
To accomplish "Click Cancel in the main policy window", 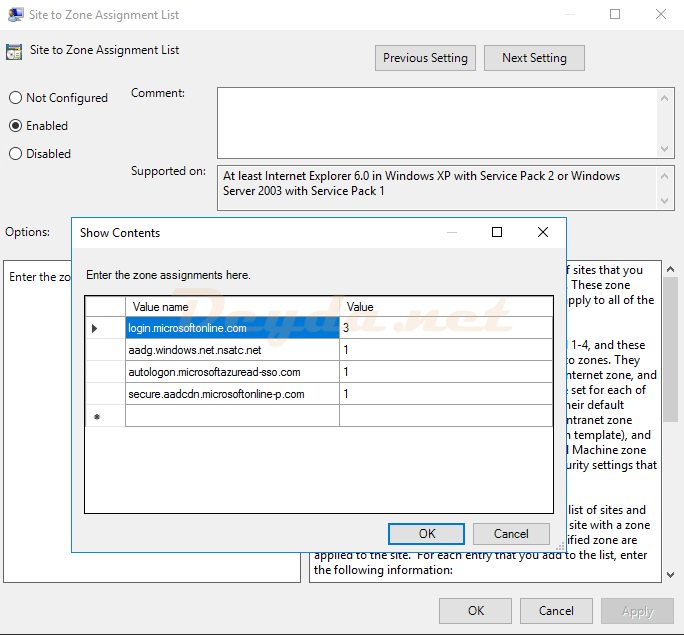I will pyautogui.click(x=556, y=611).
